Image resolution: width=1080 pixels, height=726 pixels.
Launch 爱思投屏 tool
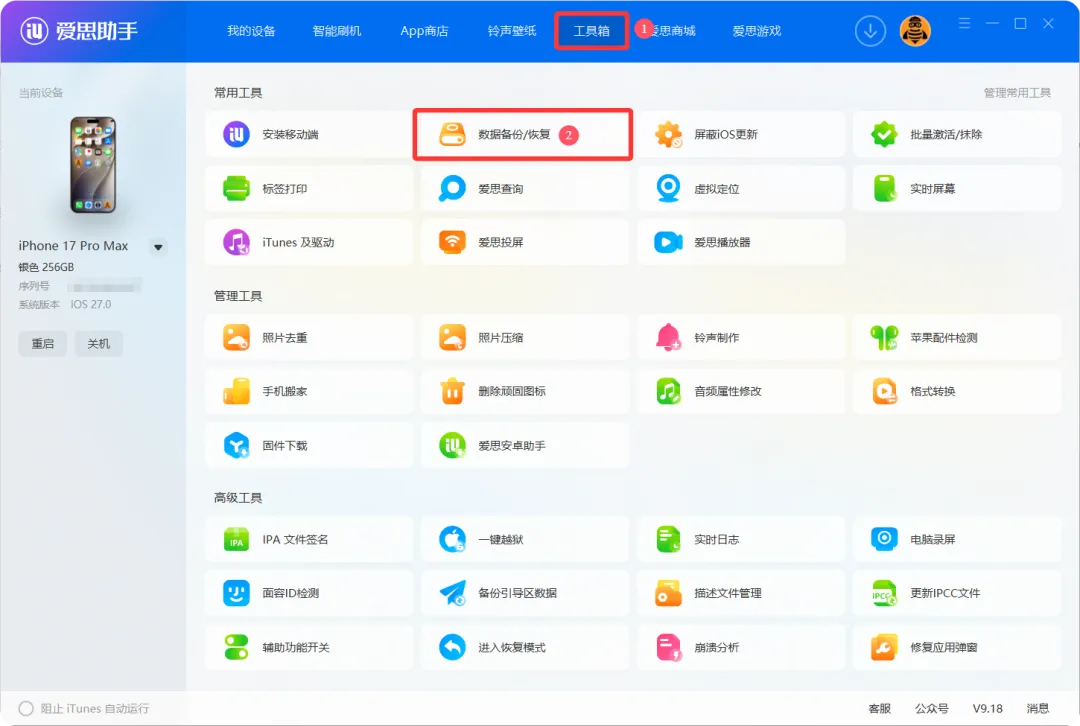coord(524,242)
